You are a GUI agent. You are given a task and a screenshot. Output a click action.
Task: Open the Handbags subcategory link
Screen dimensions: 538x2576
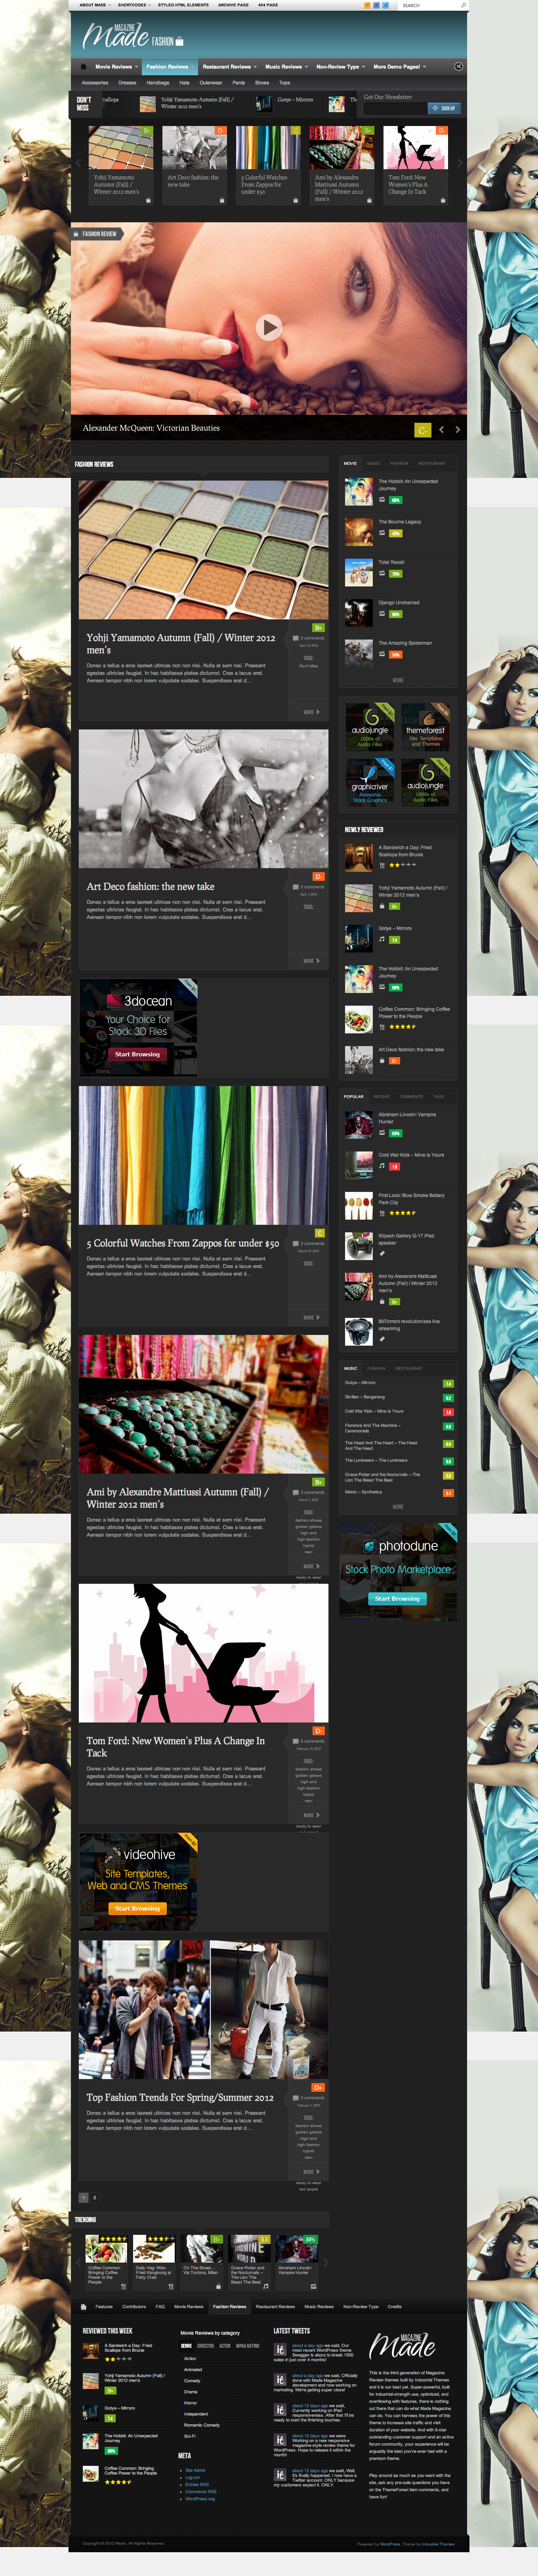click(158, 83)
